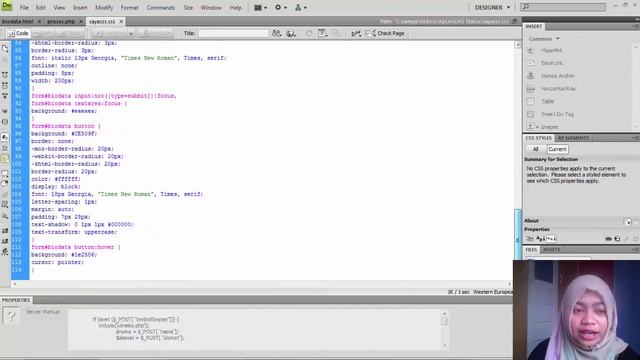This screenshot has height=360, width=640.
Task: Open the Layout dropdown in menu bar
Action: (x=260, y=7)
